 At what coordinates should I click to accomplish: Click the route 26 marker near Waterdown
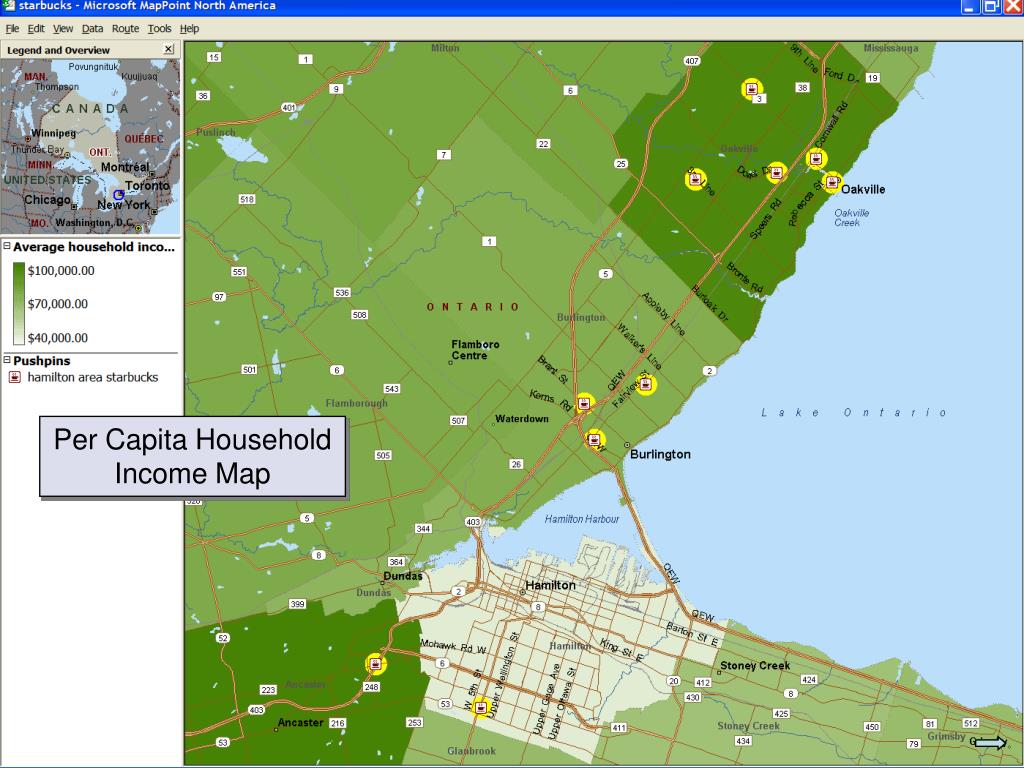click(516, 464)
